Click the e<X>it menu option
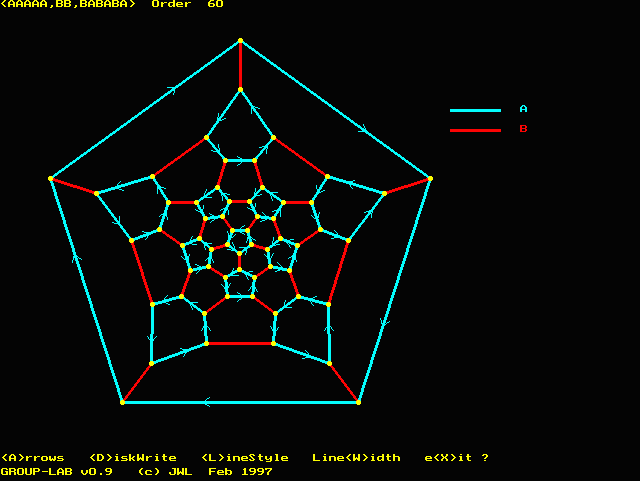Screen dimensions: 640x481 (x=448, y=458)
